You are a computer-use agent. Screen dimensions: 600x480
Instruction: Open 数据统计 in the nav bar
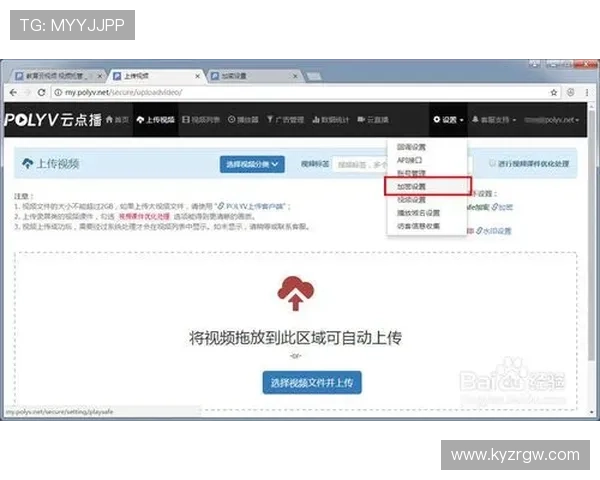click(x=331, y=120)
